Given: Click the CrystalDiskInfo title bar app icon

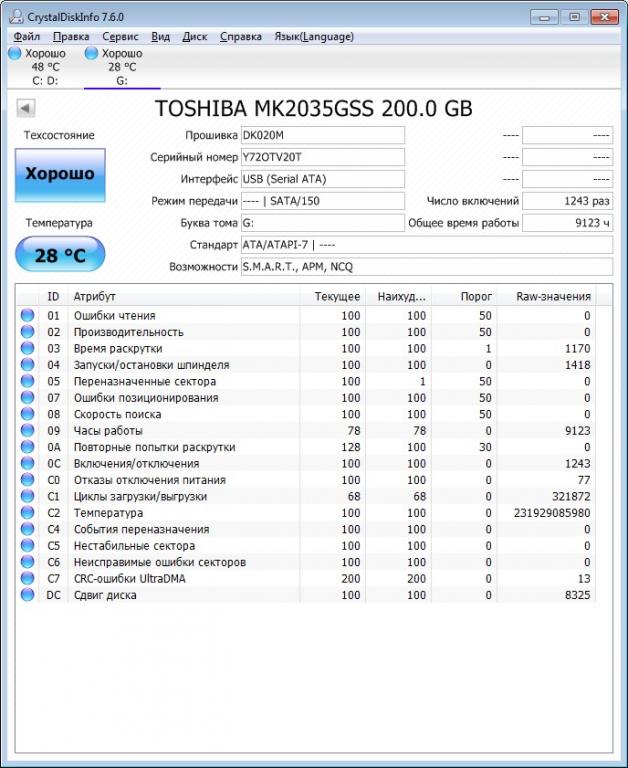Looking at the screenshot, I should point(16,17).
